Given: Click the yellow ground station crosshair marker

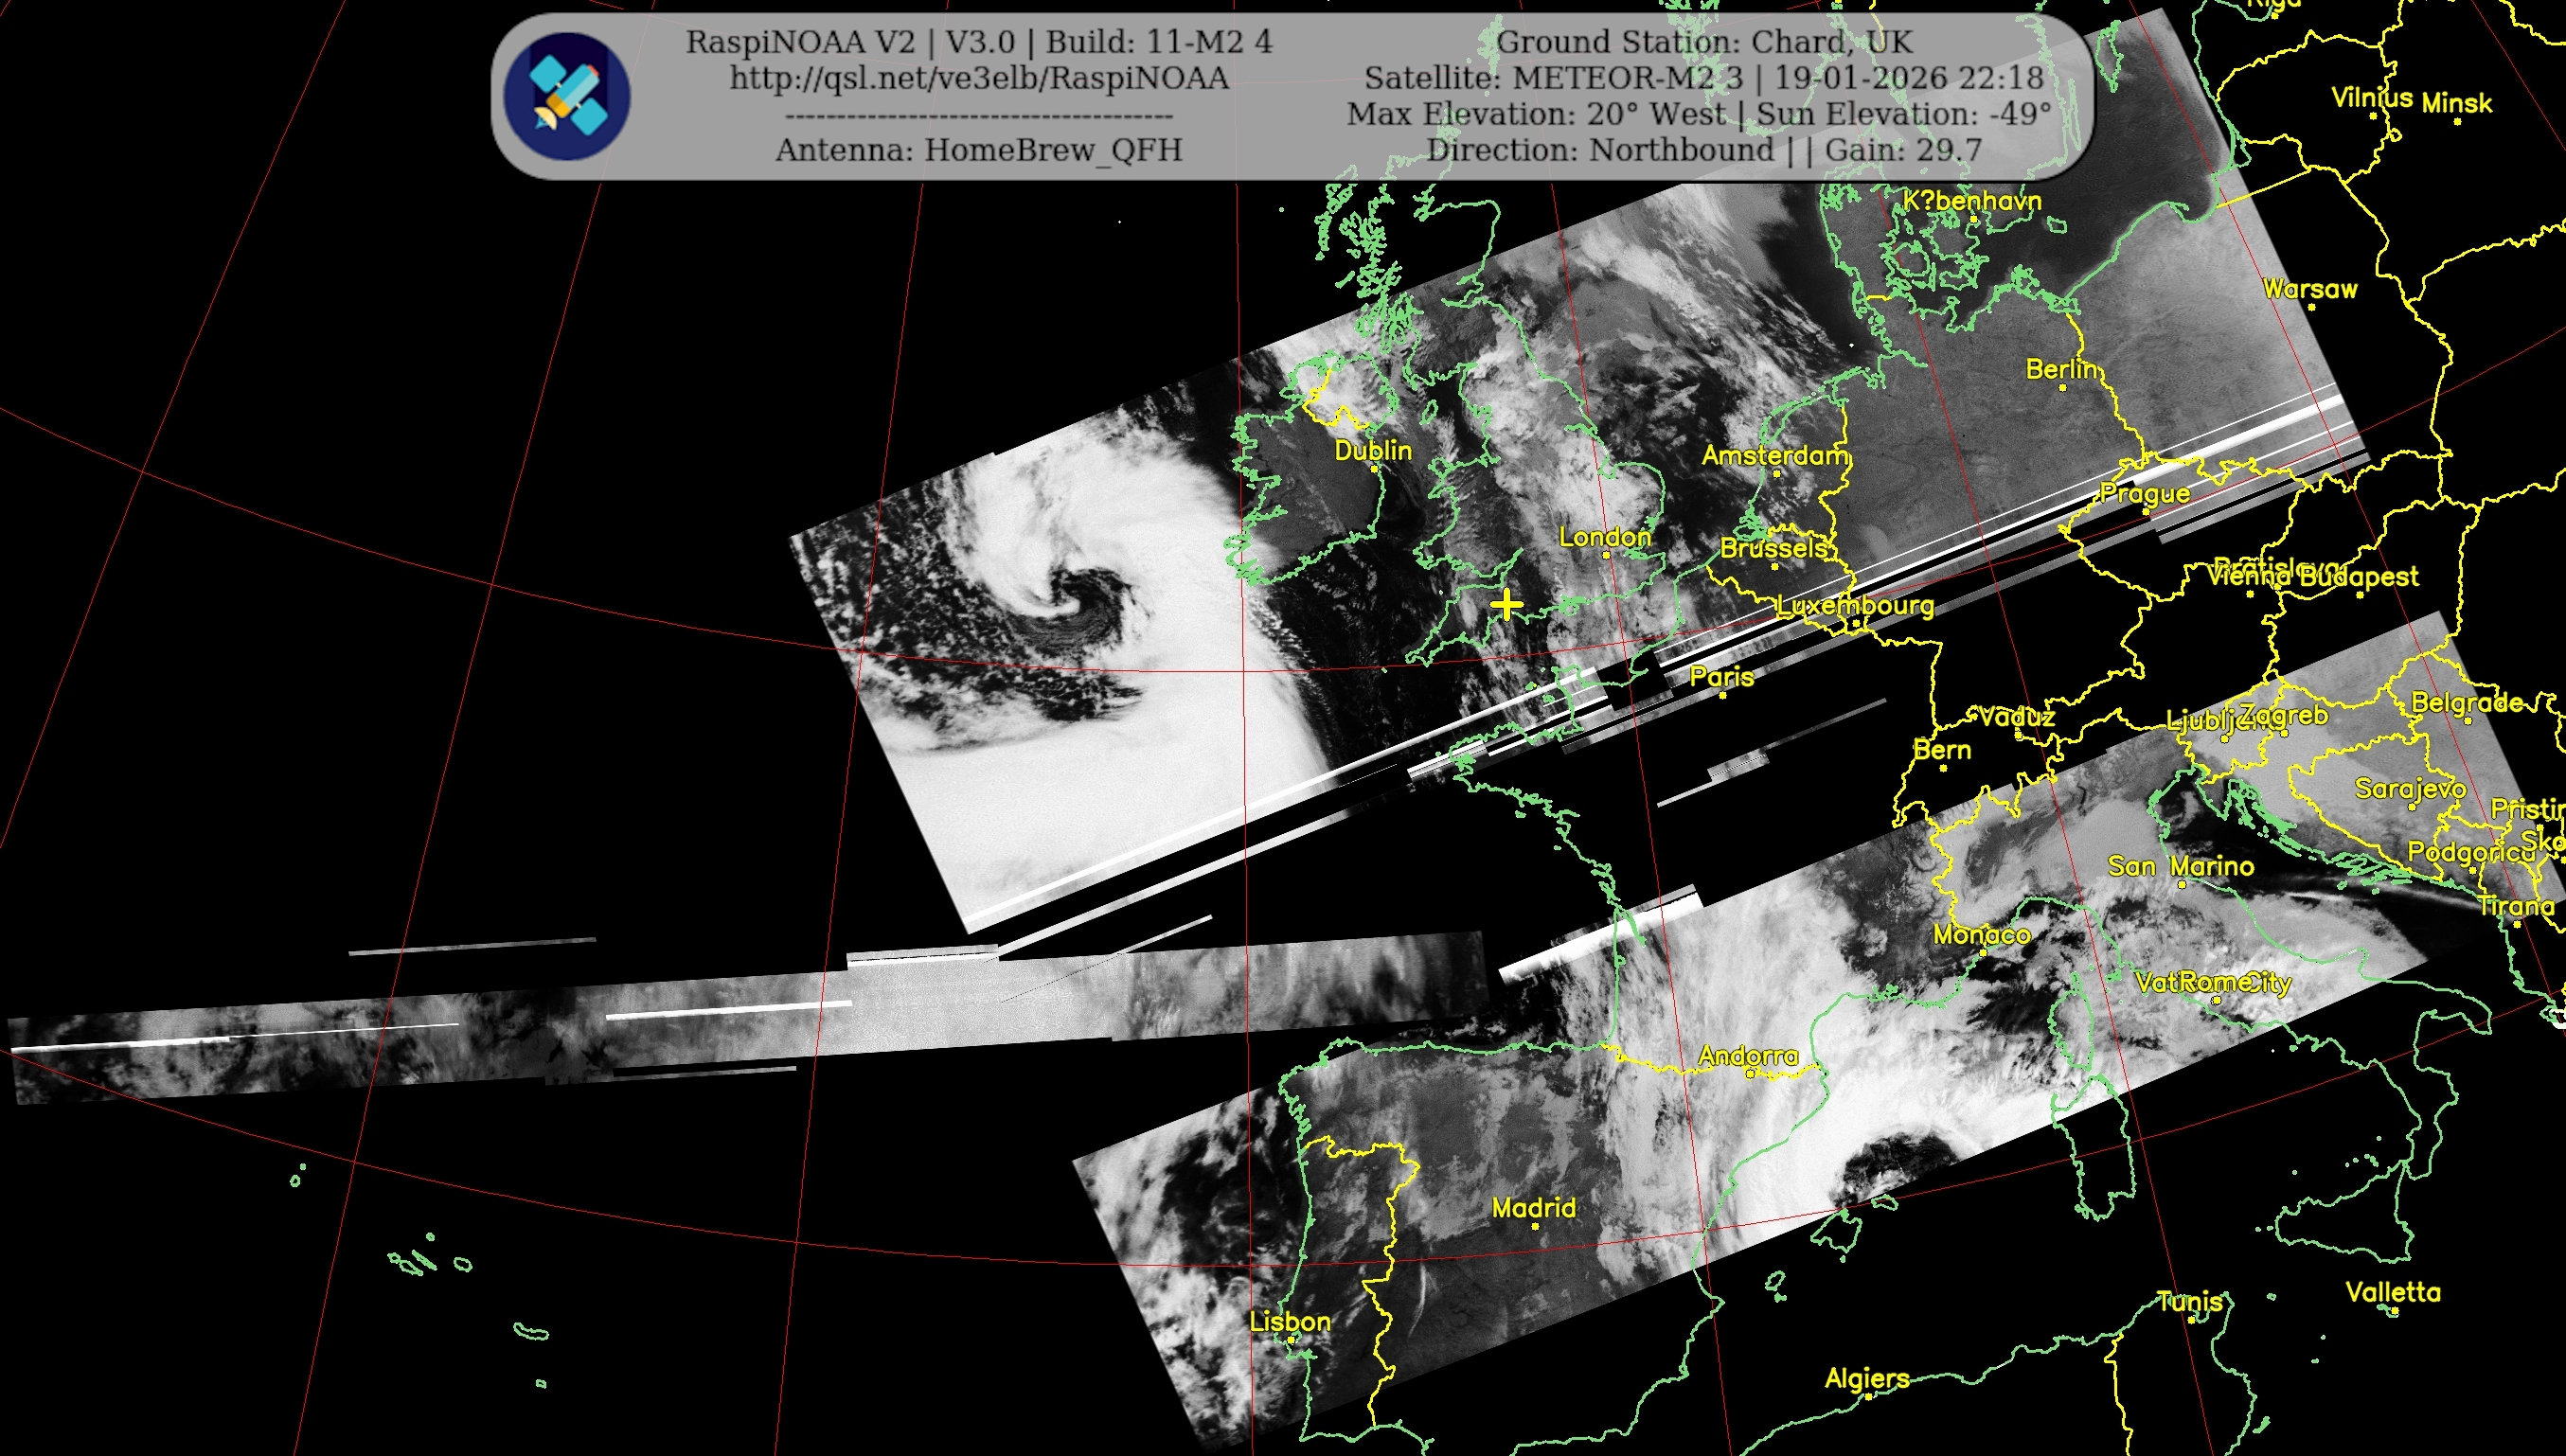Looking at the screenshot, I should point(1506,605).
